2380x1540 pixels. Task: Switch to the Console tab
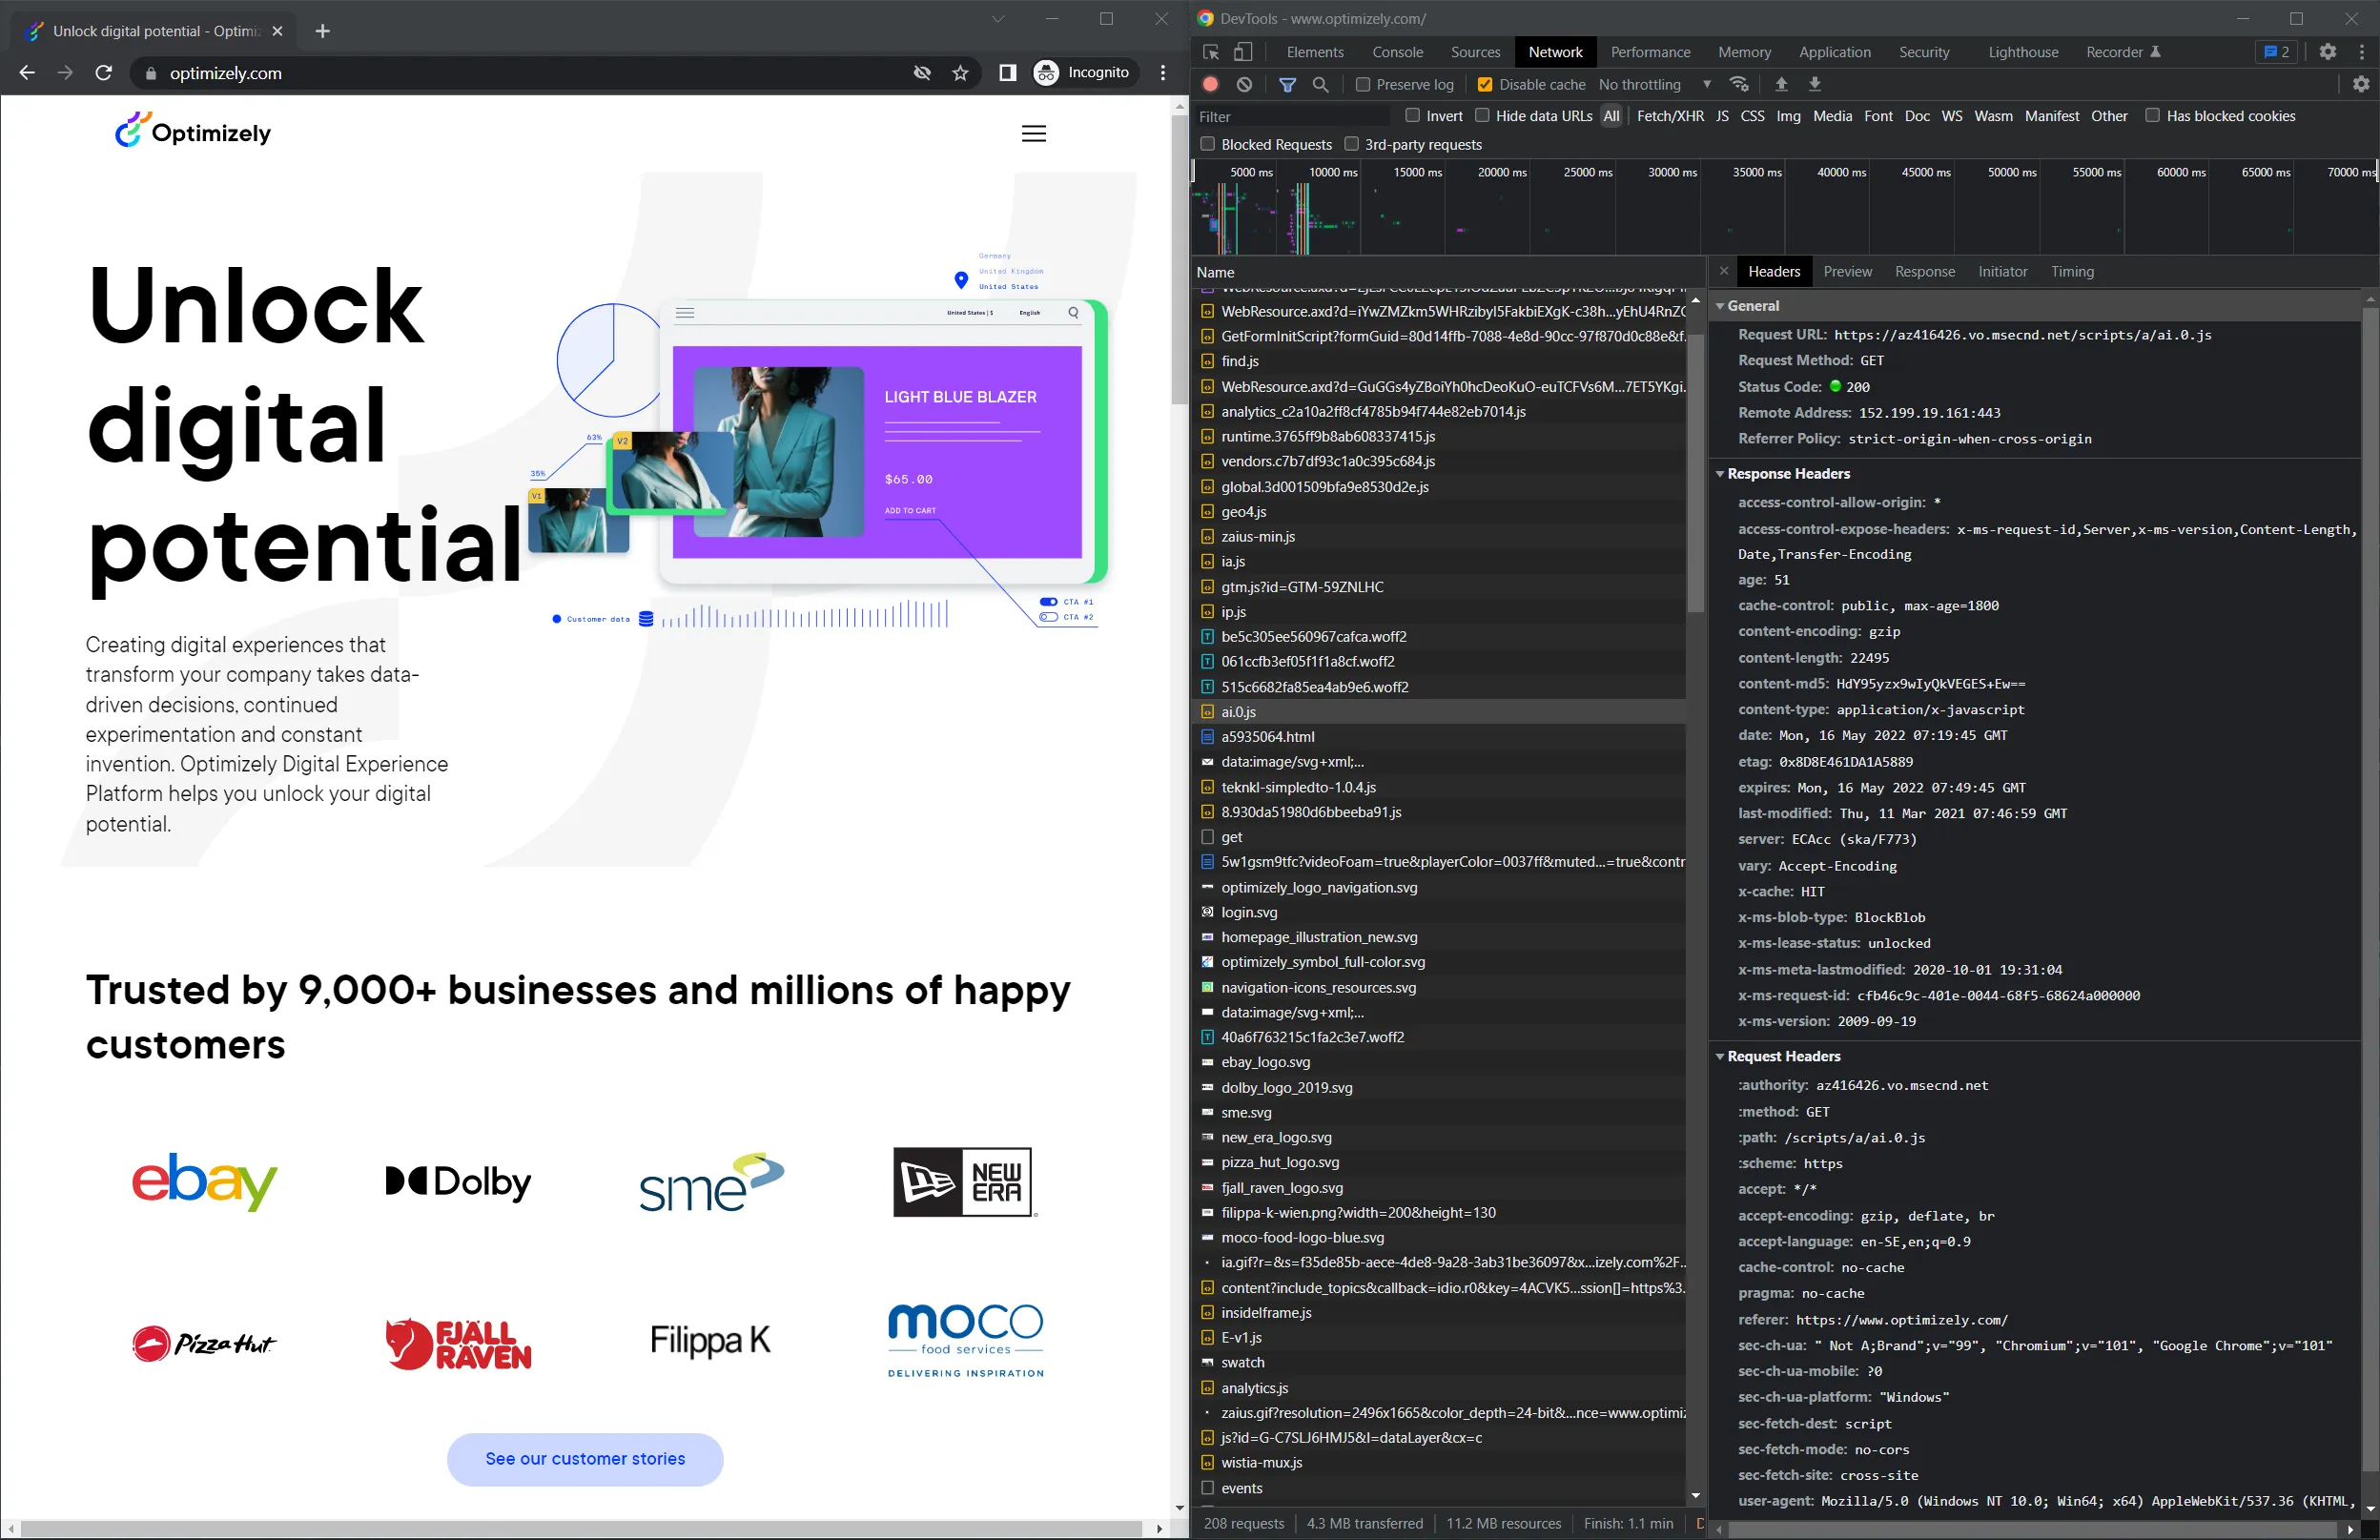click(1397, 52)
